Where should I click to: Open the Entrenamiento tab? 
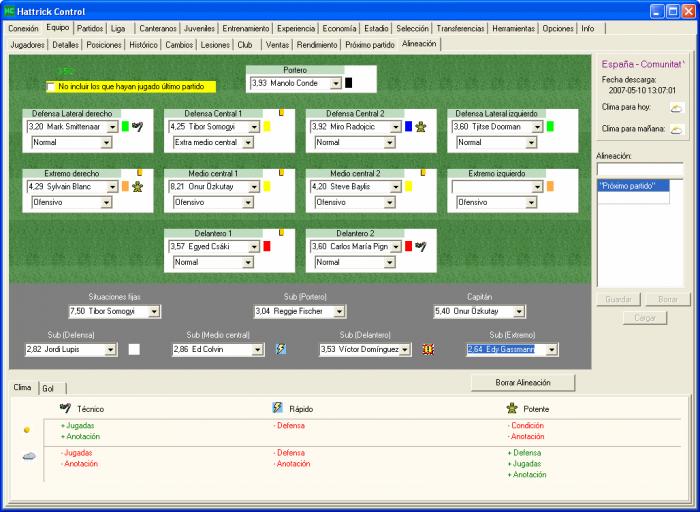[x=246, y=29]
